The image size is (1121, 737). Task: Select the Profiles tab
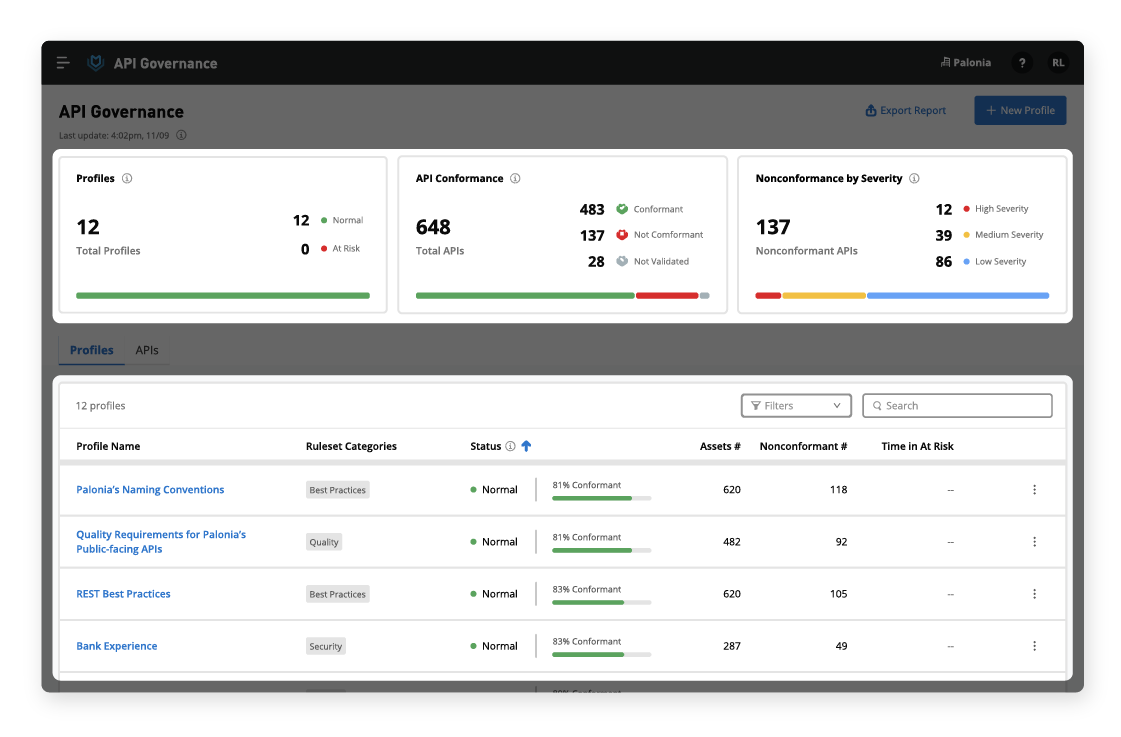[91, 350]
